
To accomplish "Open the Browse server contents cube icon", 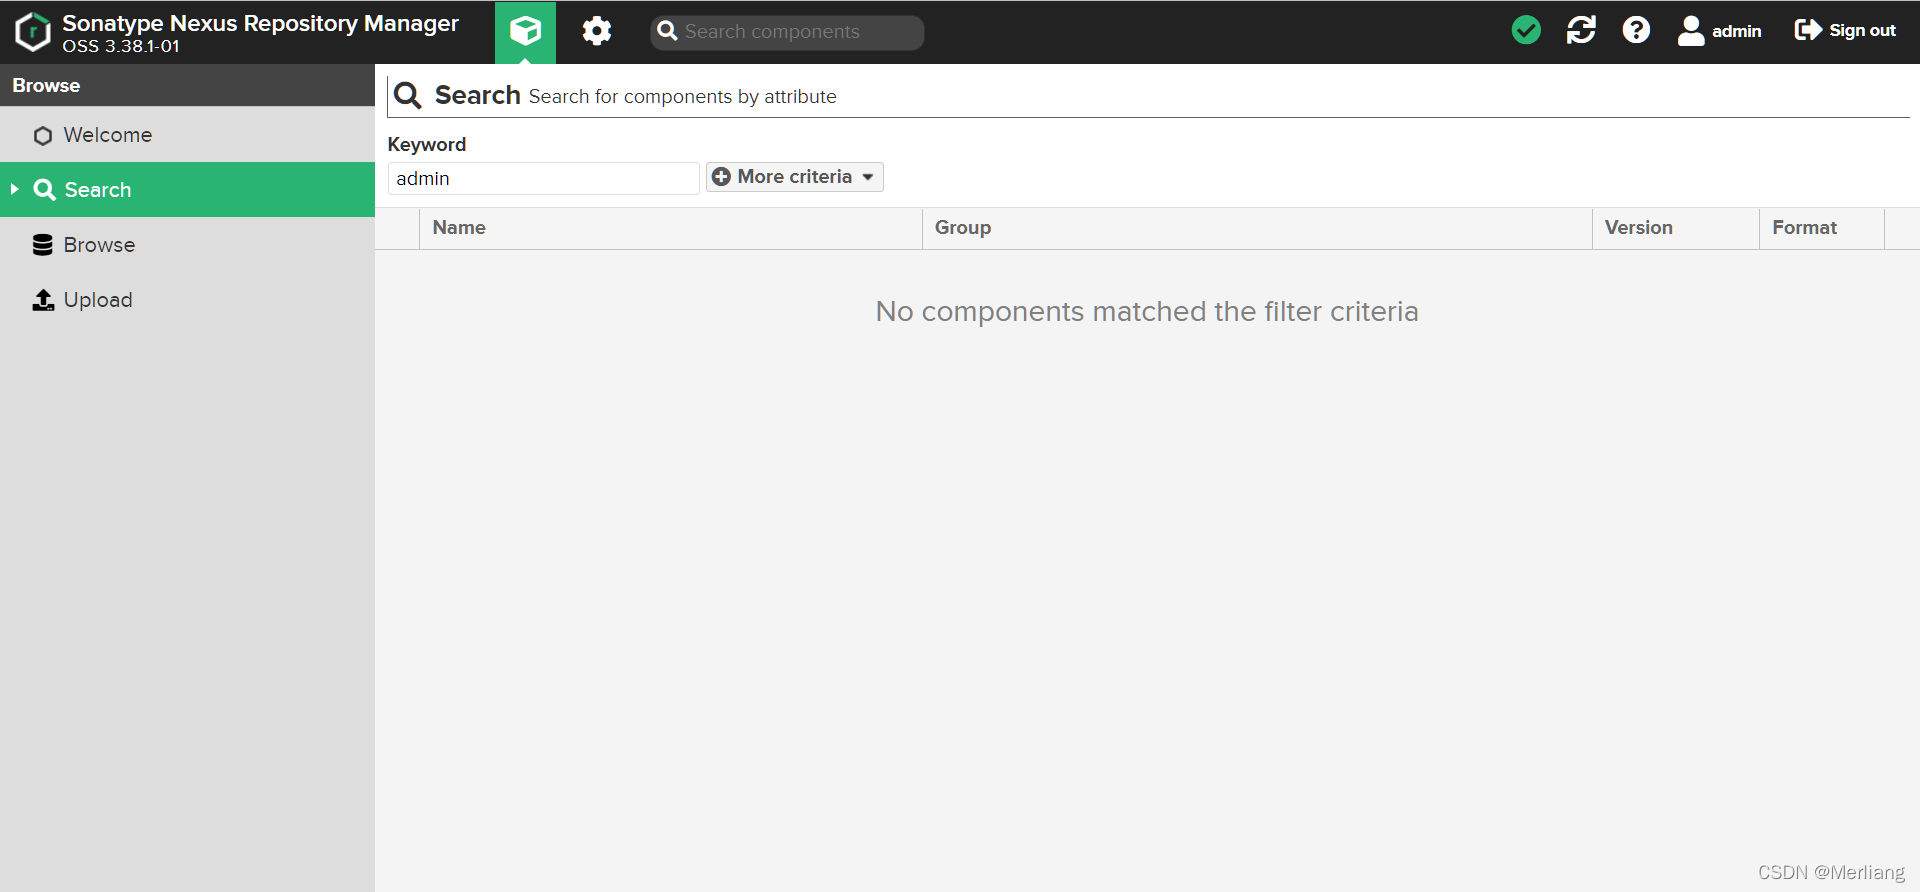I will pyautogui.click(x=525, y=32).
